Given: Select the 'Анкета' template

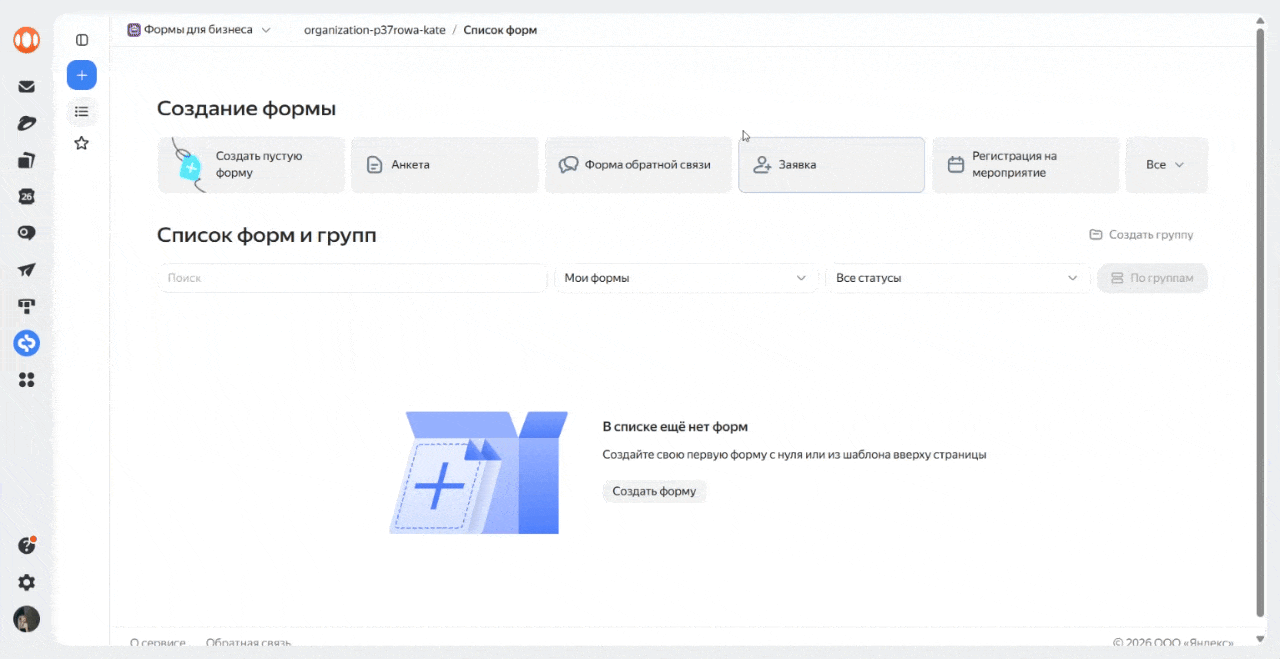Looking at the screenshot, I should click(445, 165).
